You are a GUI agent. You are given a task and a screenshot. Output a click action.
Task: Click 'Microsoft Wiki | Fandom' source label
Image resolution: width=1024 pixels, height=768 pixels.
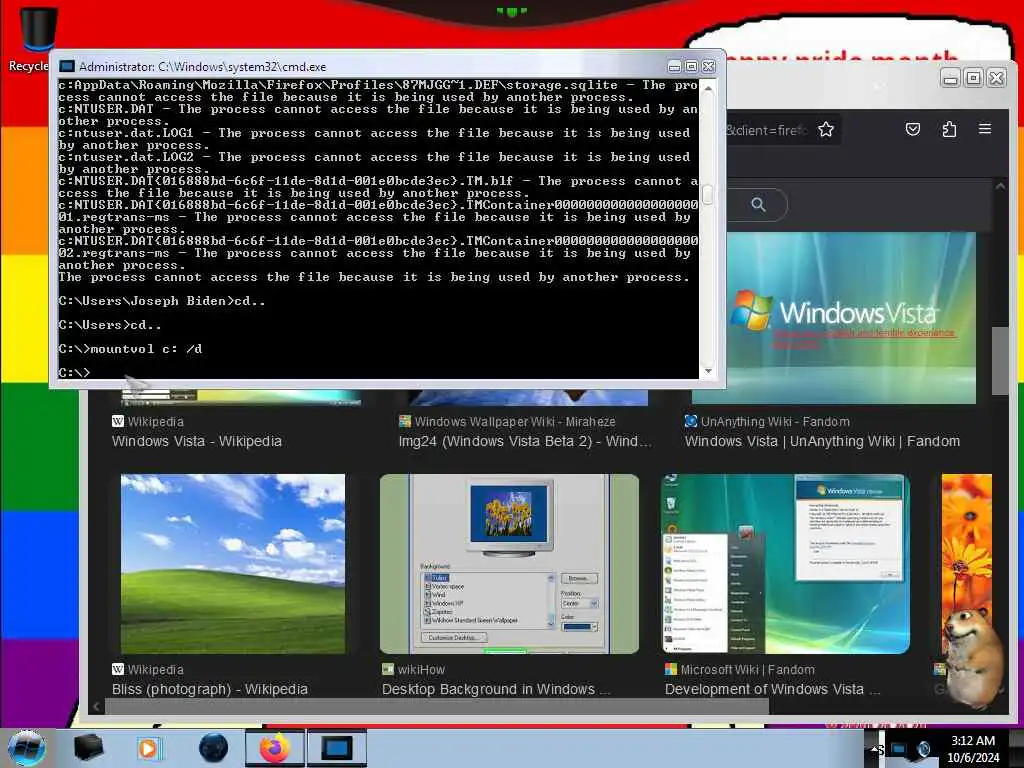[x=748, y=669]
